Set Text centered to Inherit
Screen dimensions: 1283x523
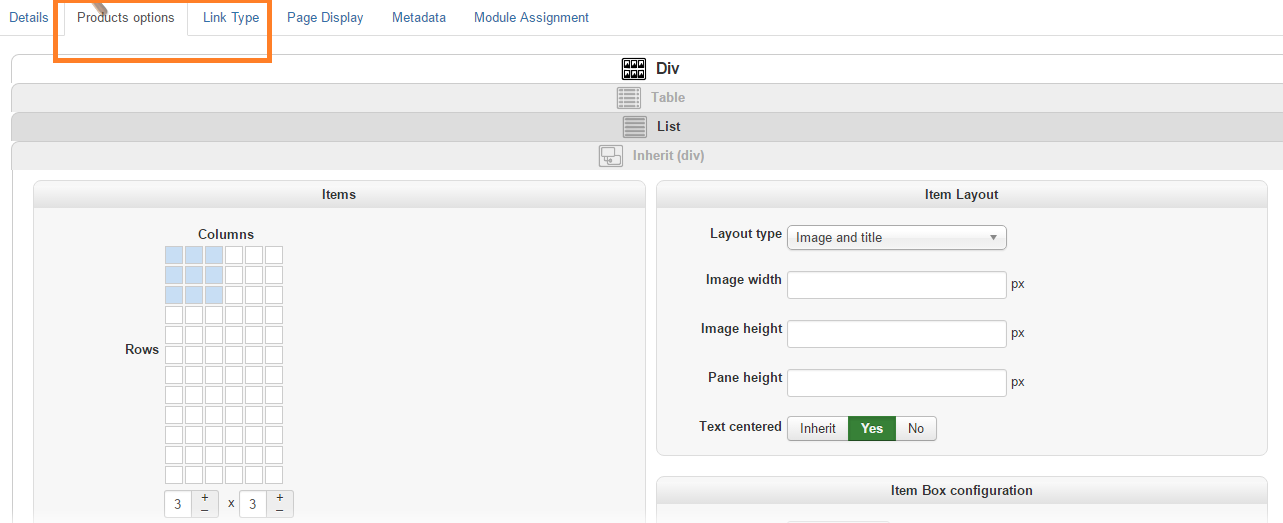[818, 428]
